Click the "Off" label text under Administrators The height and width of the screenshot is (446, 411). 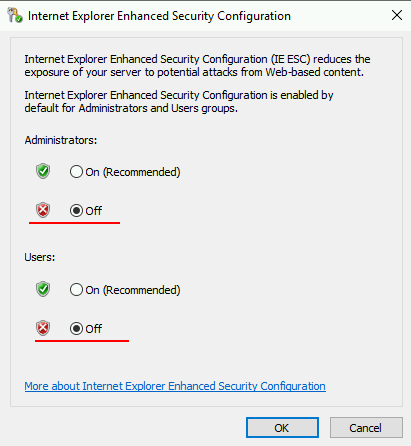pyautogui.click(x=94, y=211)
